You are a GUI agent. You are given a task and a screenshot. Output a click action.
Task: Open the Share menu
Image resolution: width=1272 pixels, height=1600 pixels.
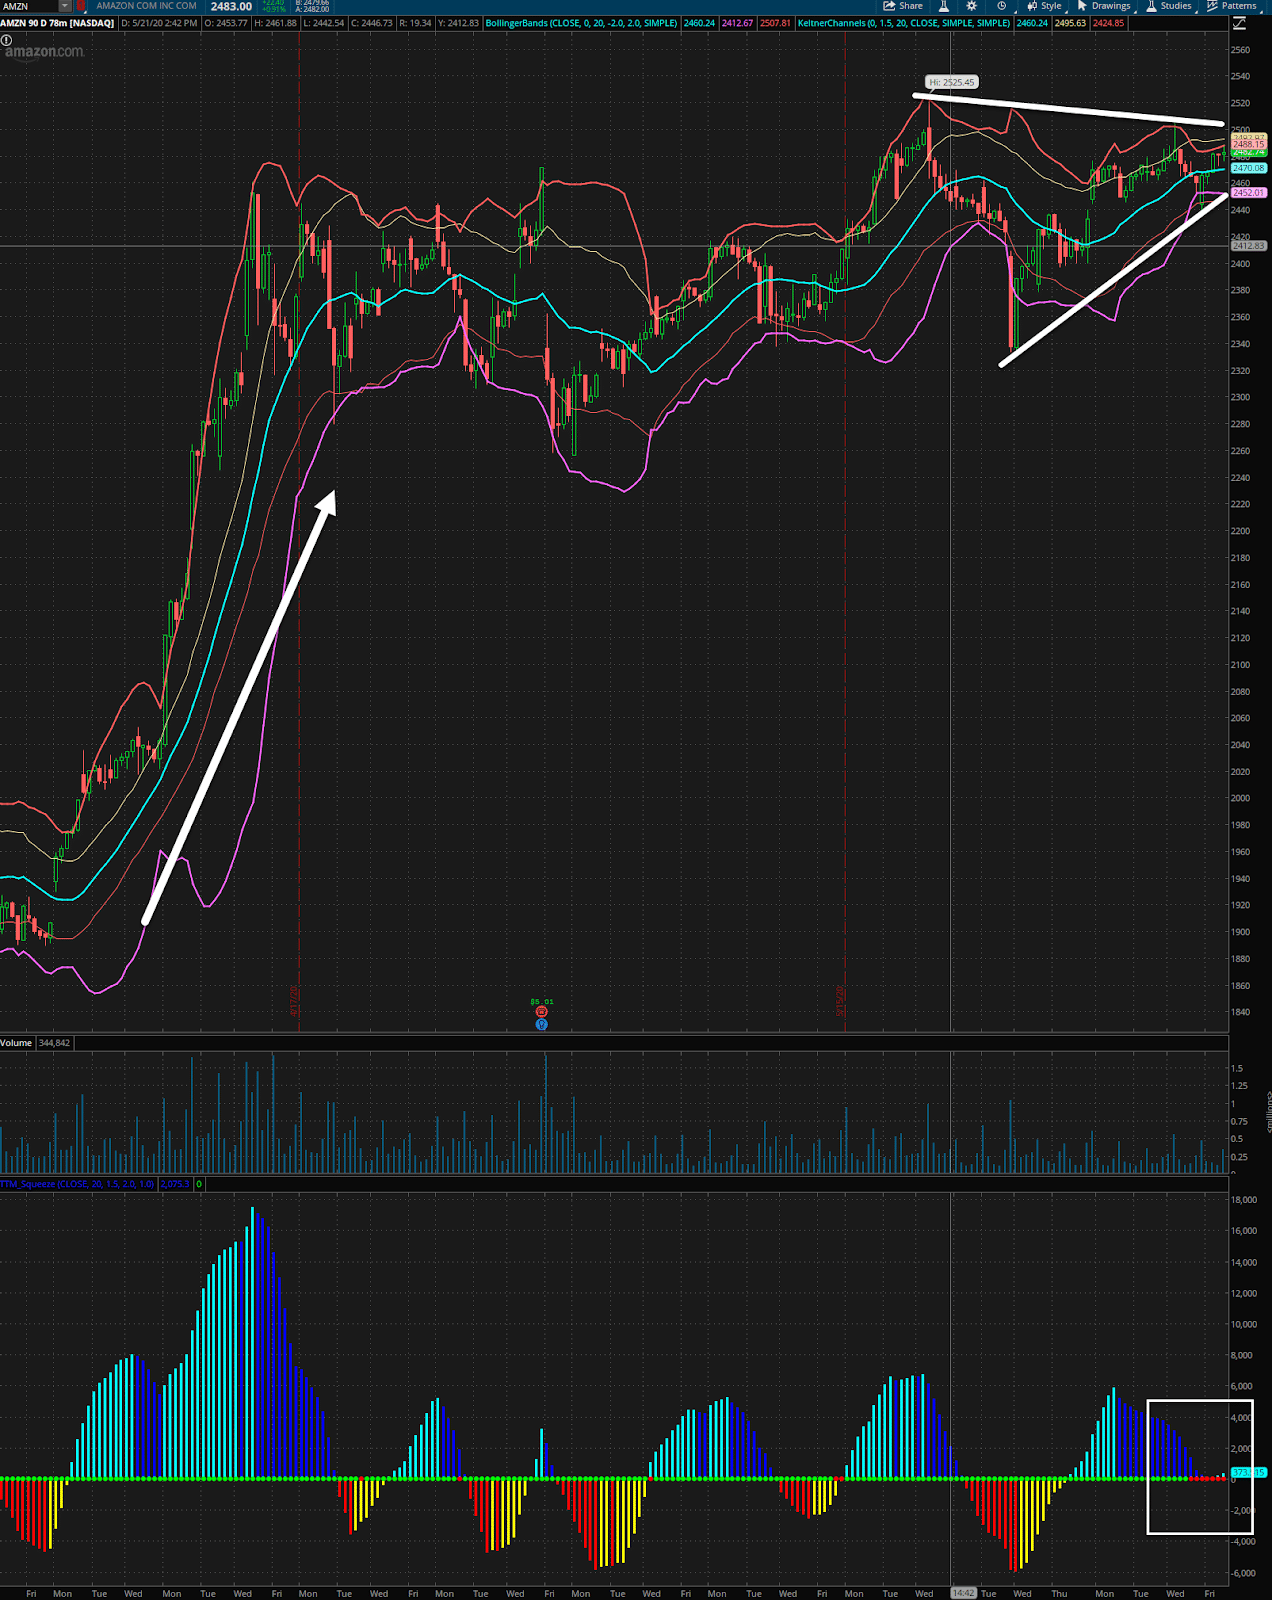[903, 6]
